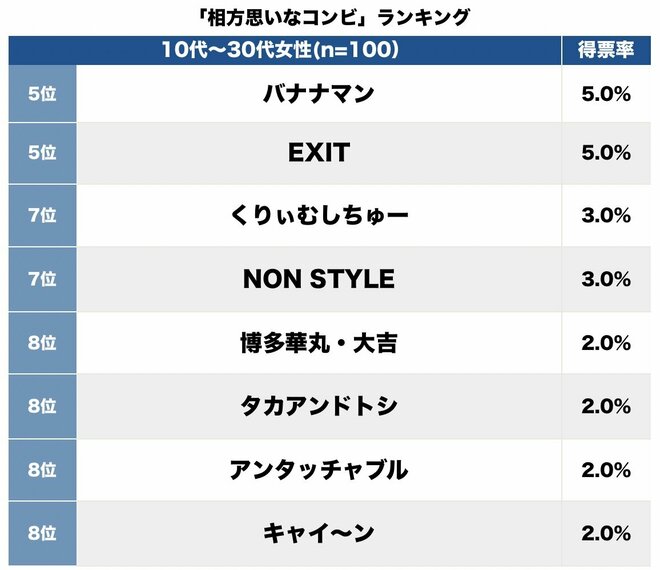Select the アンタッチャブル entry
660x570 pixels.
tap(319, 469)
